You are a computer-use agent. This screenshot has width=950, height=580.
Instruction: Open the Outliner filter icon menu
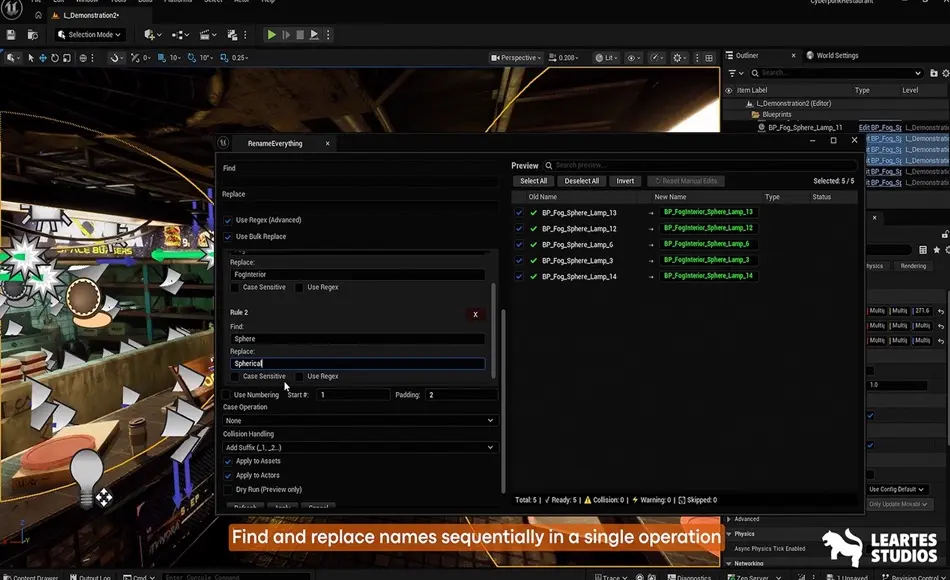pos(736,73)
